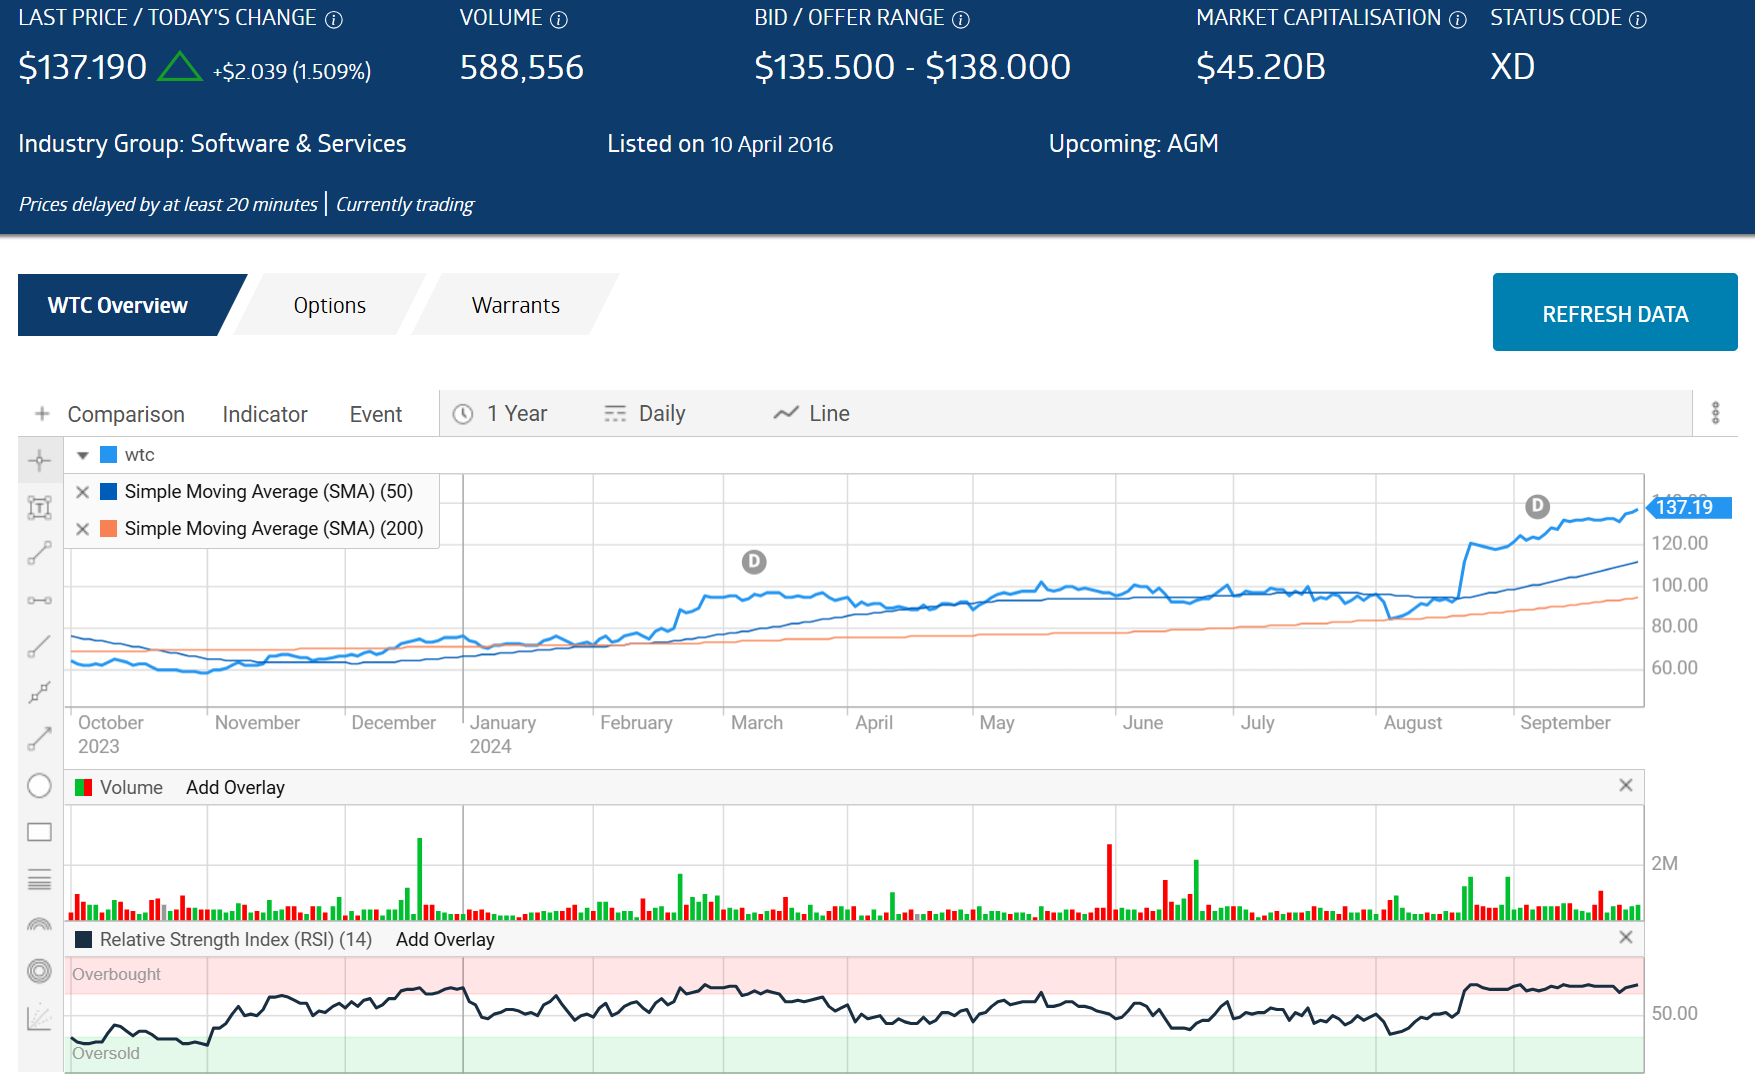Close the Volume panel
The width and height of the screenshot is (1755, 1074).
click(x=1626, y=786)
